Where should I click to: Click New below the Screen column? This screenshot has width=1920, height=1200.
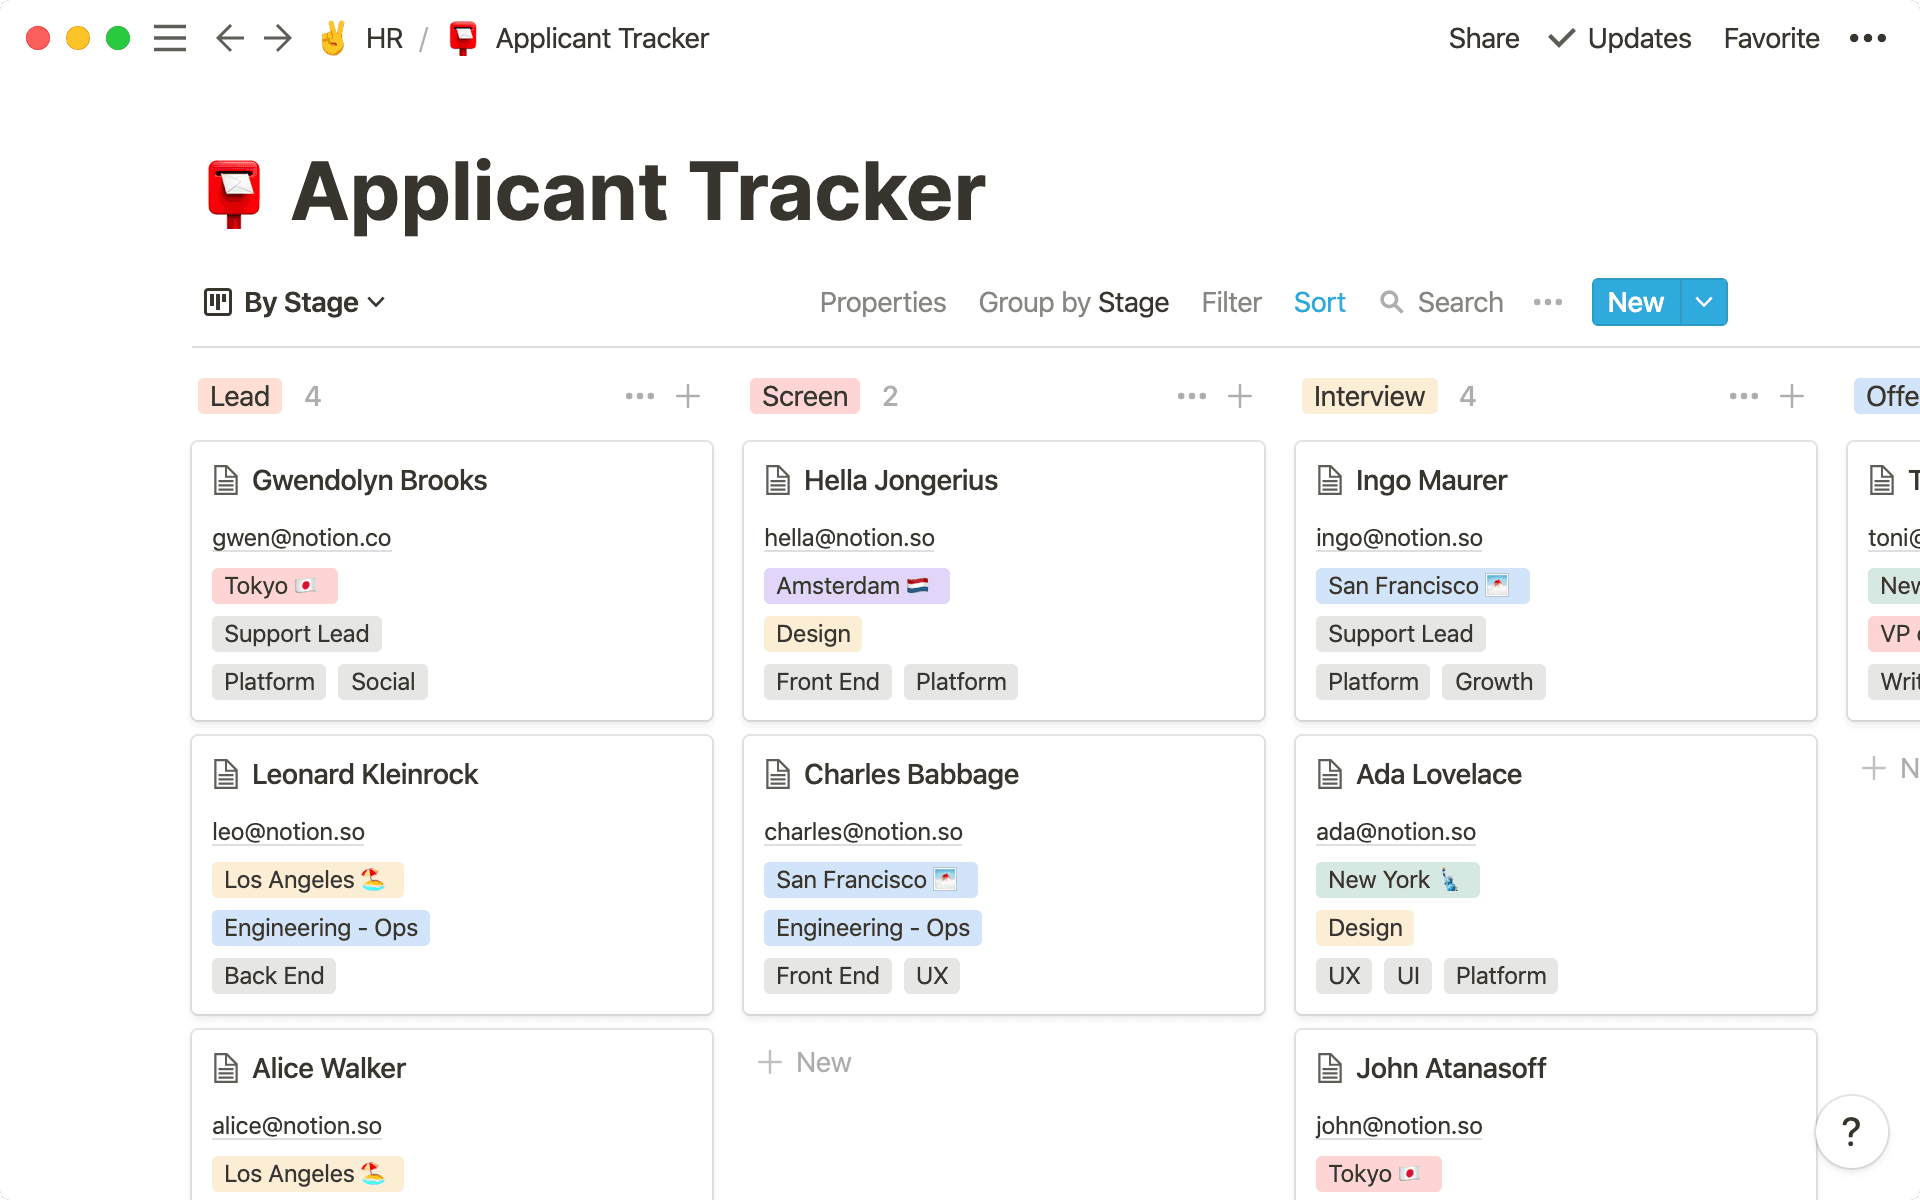point(805,1061)
